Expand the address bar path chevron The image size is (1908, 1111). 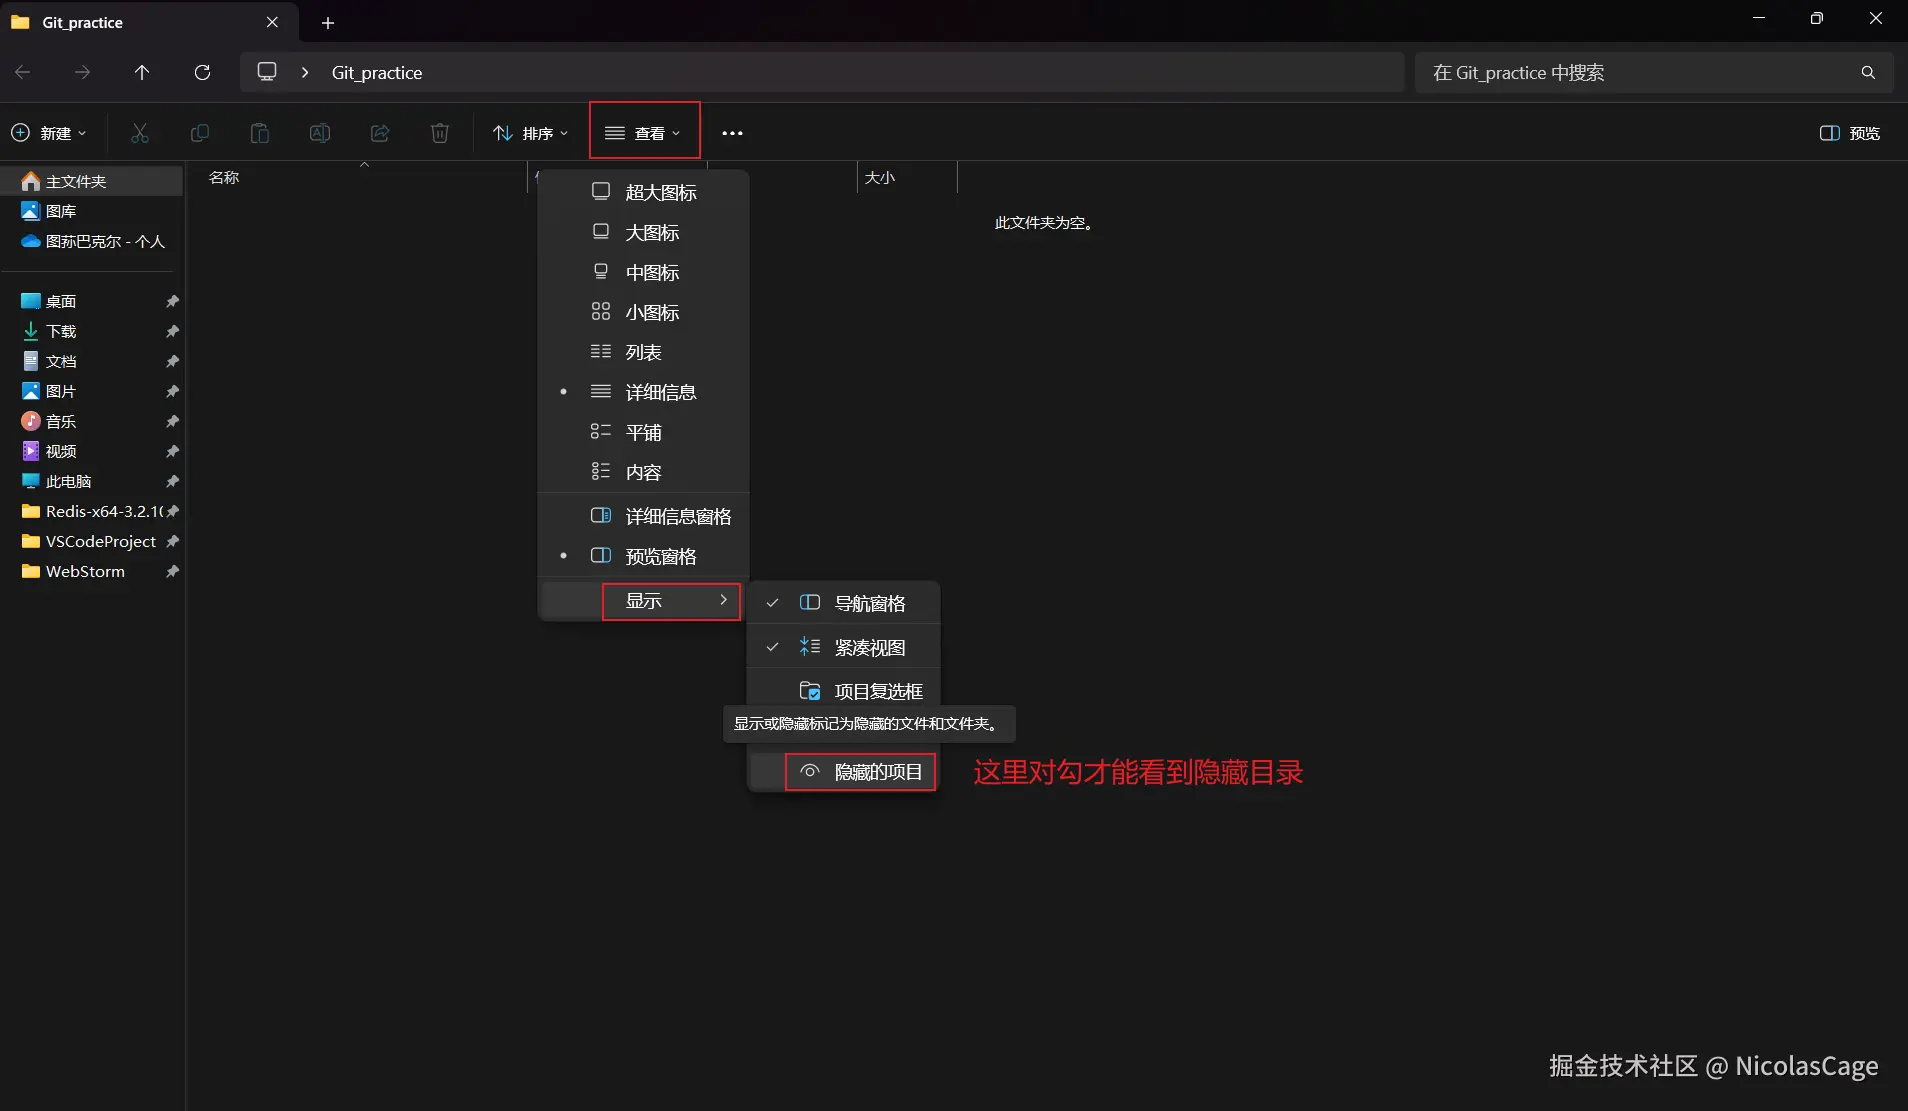click(x=305, y=72)
